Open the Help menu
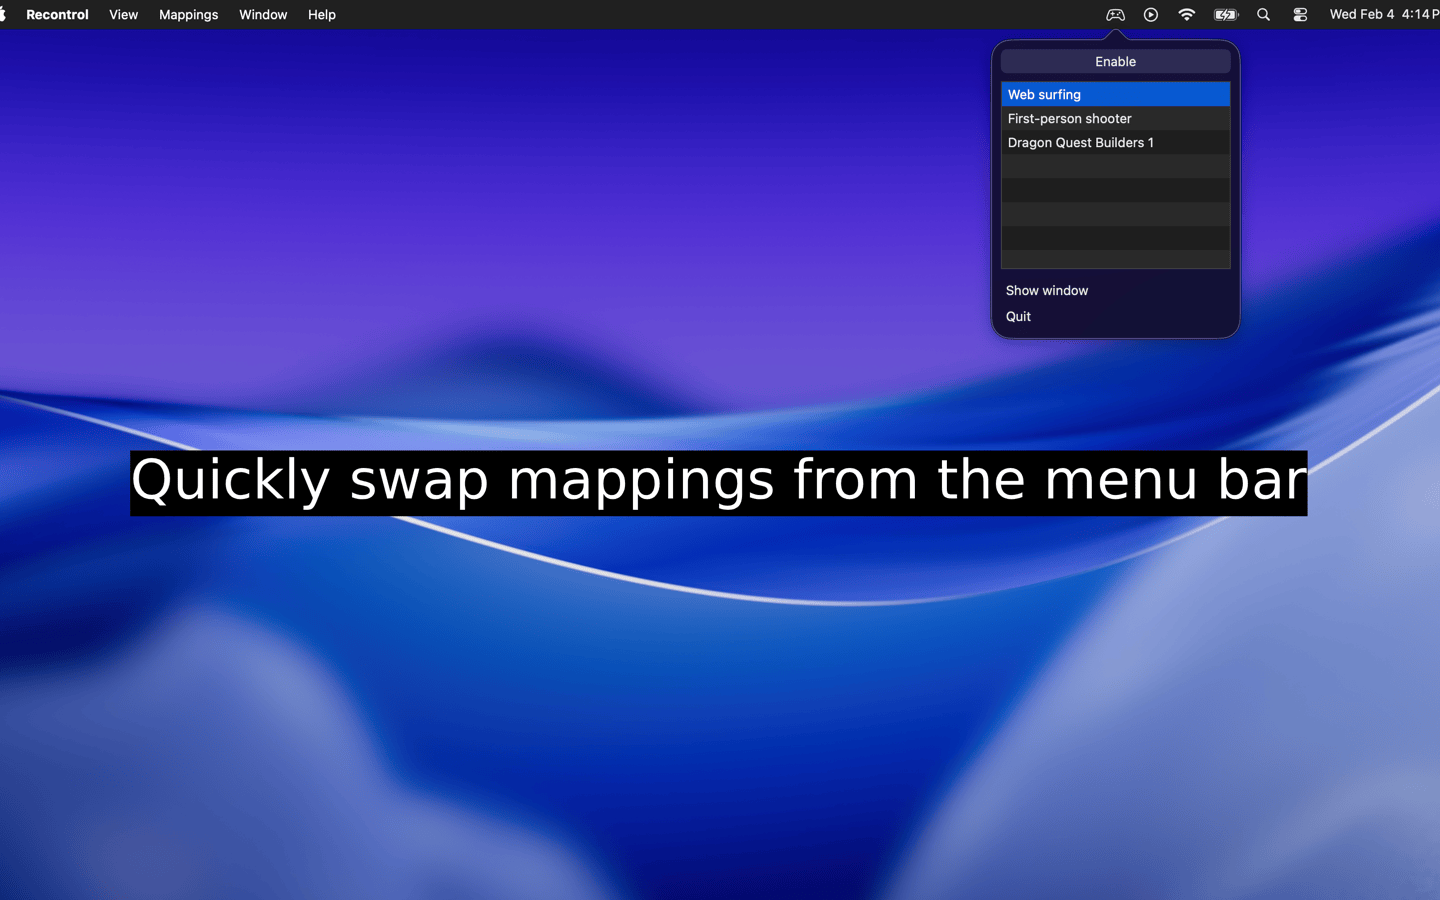Viewport: 1440px width, 900px height. click(321, 14)
